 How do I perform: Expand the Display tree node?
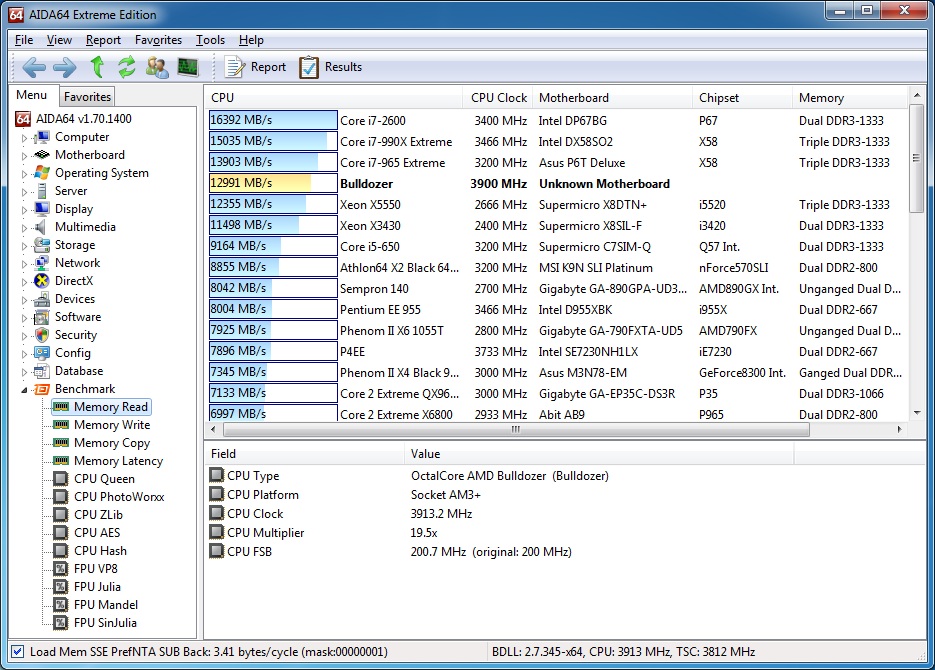pyautogui.click(x=24, y=210)
